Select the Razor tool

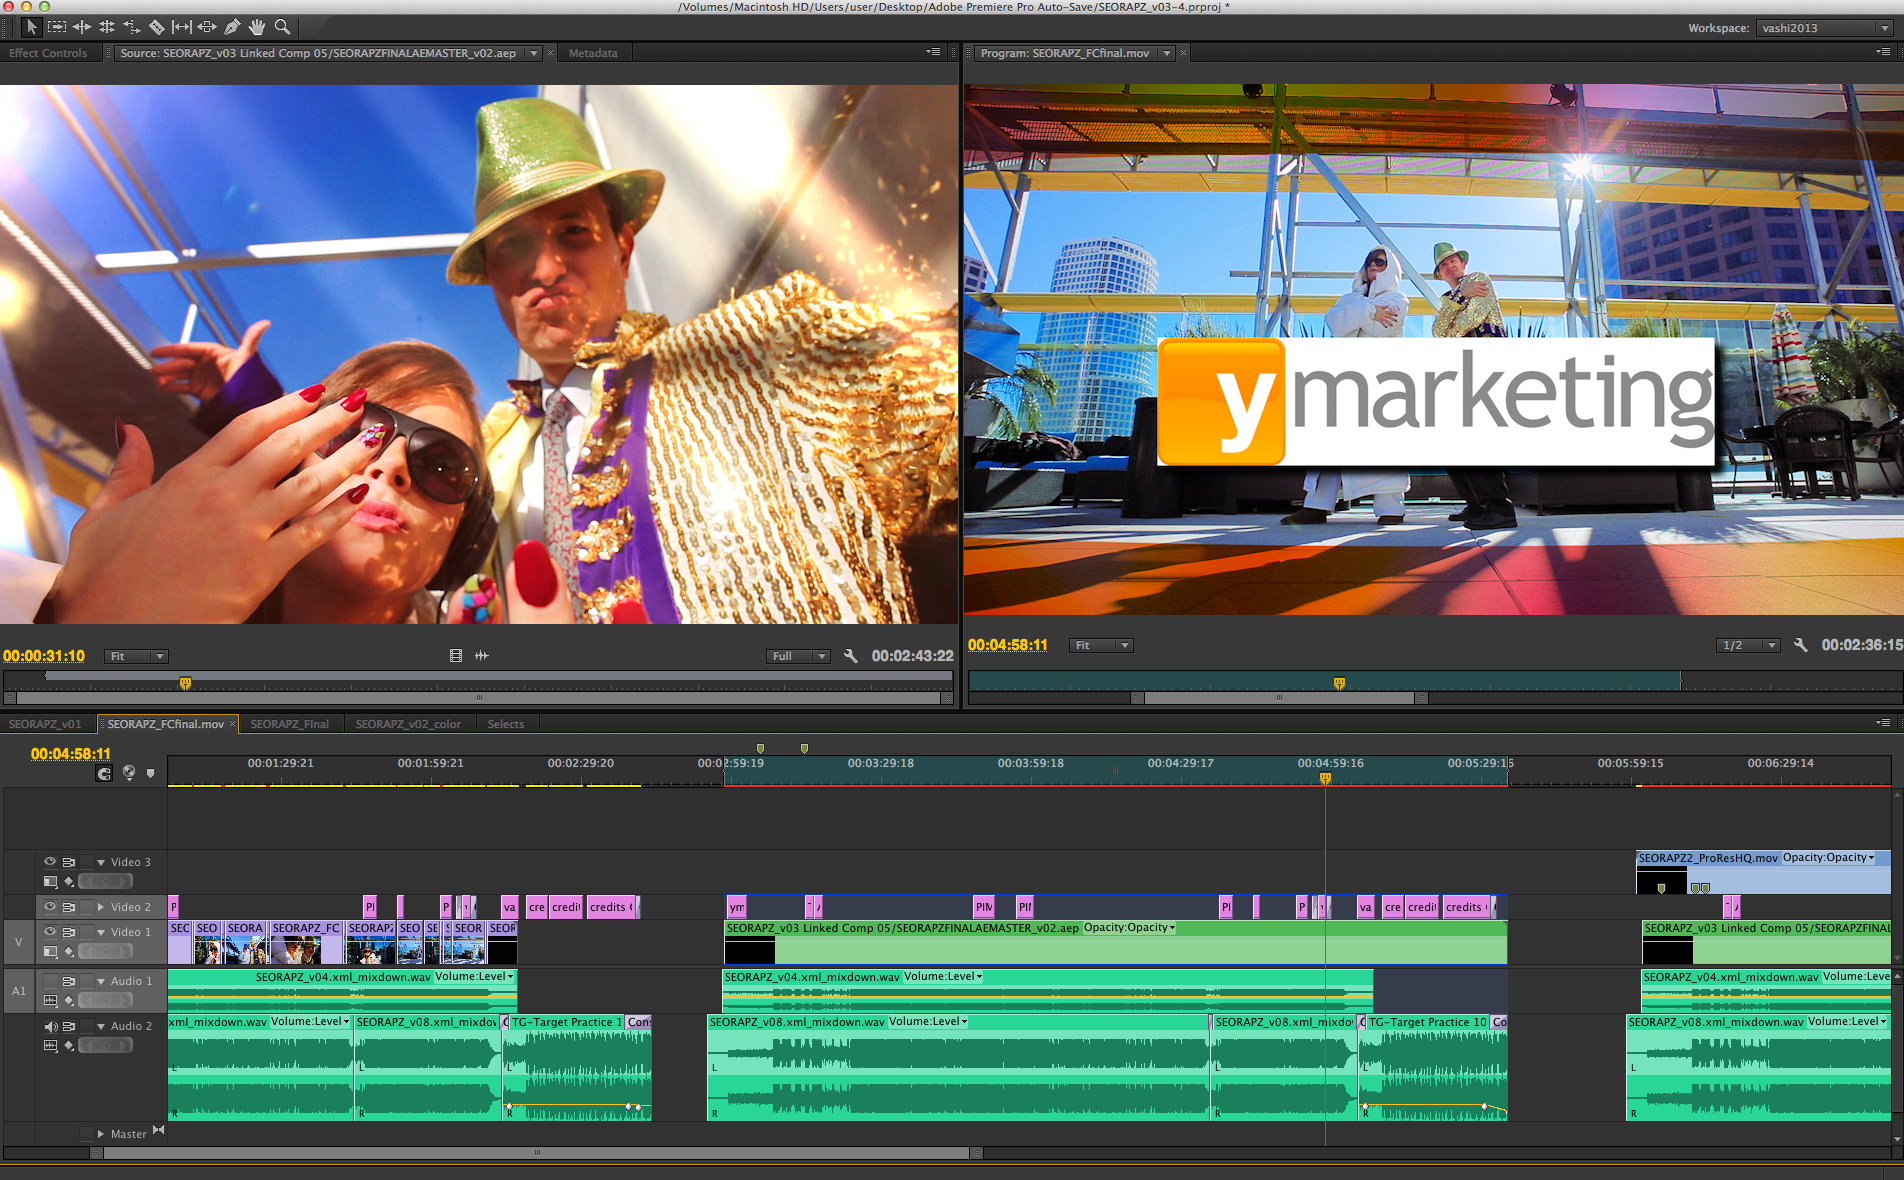157,27
